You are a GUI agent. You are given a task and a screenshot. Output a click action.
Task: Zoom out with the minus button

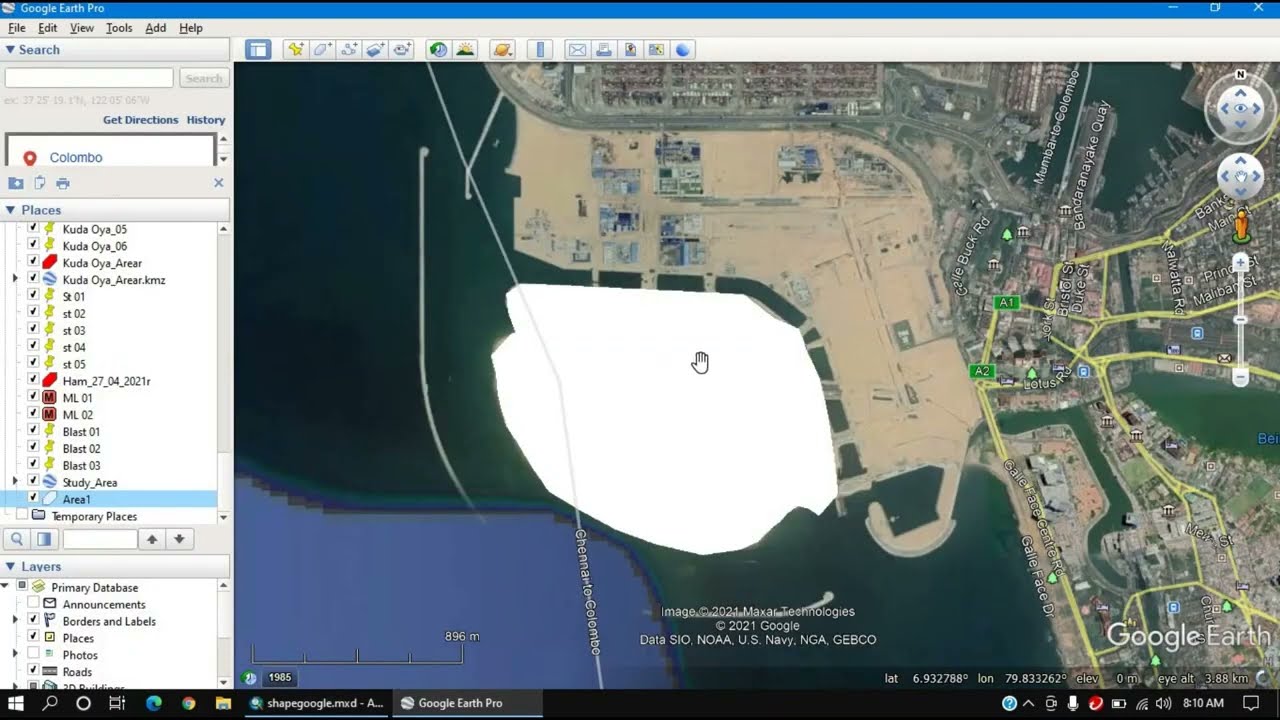click(1241, 377)
